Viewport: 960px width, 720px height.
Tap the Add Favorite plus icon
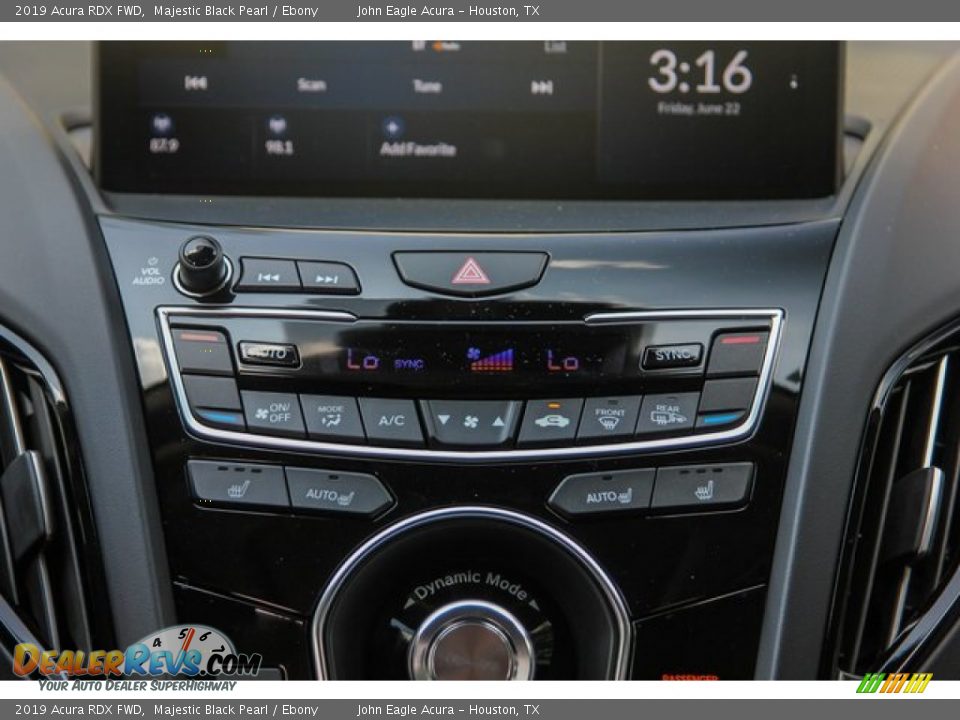click(392, 126)
